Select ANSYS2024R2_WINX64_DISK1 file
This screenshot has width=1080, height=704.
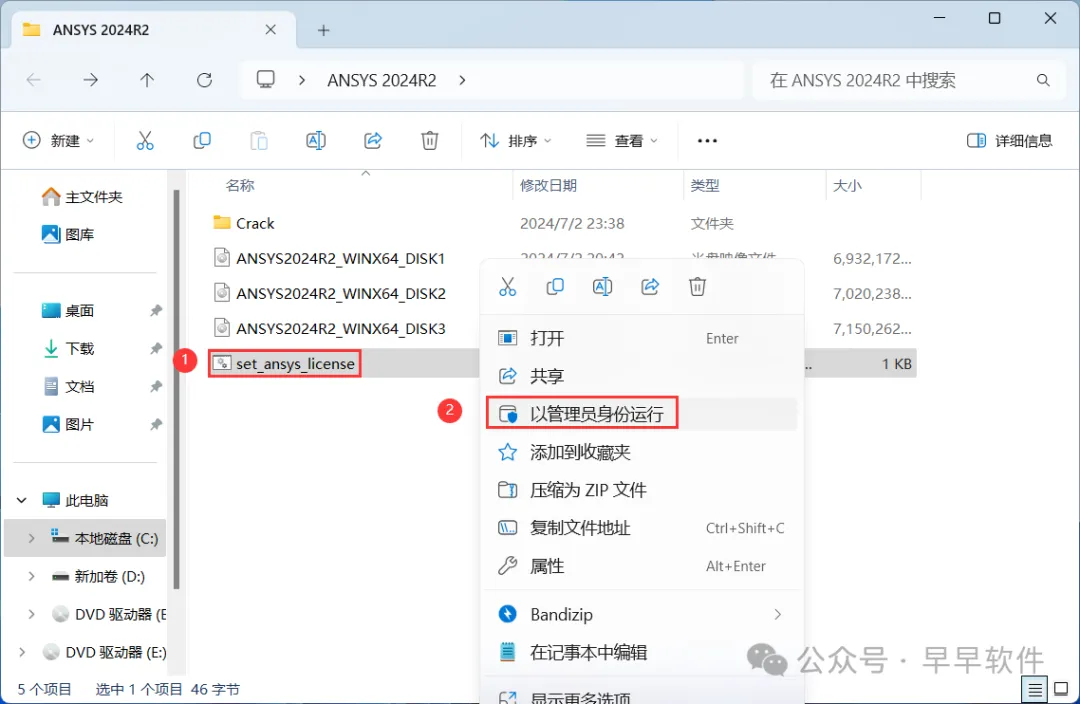(329, 258)
